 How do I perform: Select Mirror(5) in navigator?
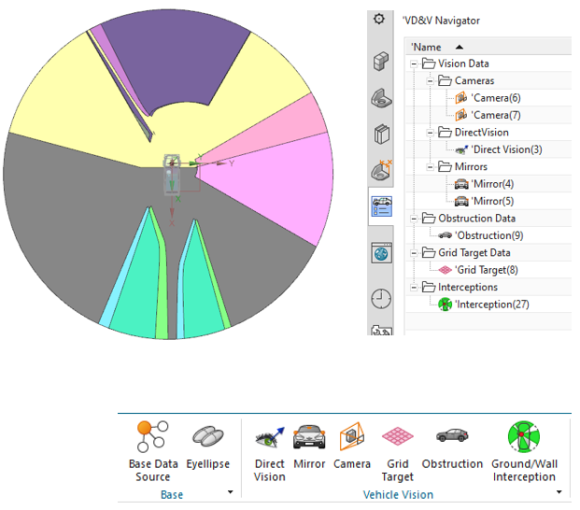click(x=493, y=201)
